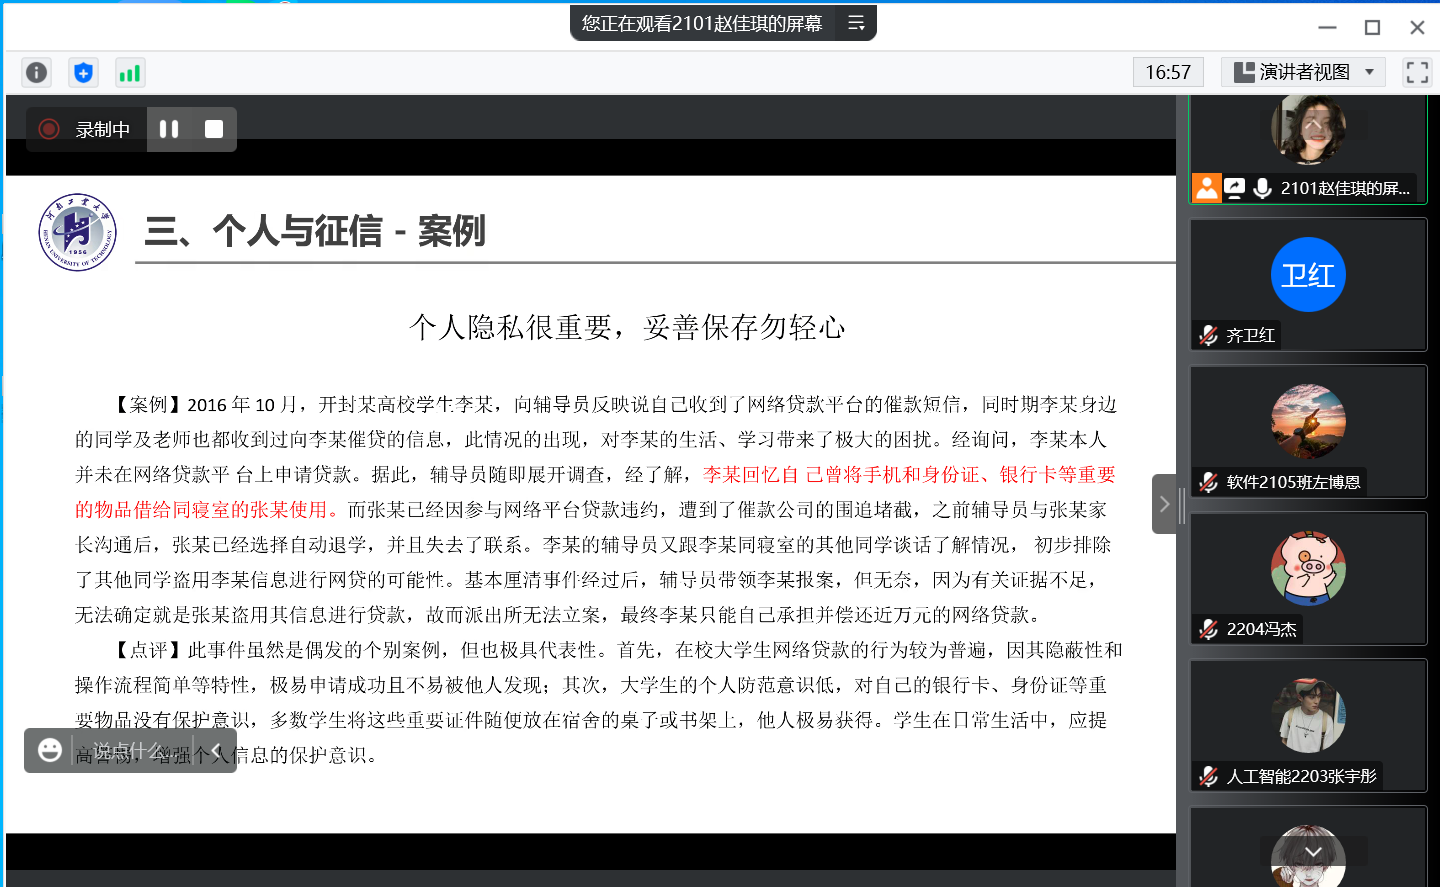Image resolution: width=1440 pixels, height=887 pixels.
Task: Click the sidebar resize divider handle
Action: tap(1182, 505)
